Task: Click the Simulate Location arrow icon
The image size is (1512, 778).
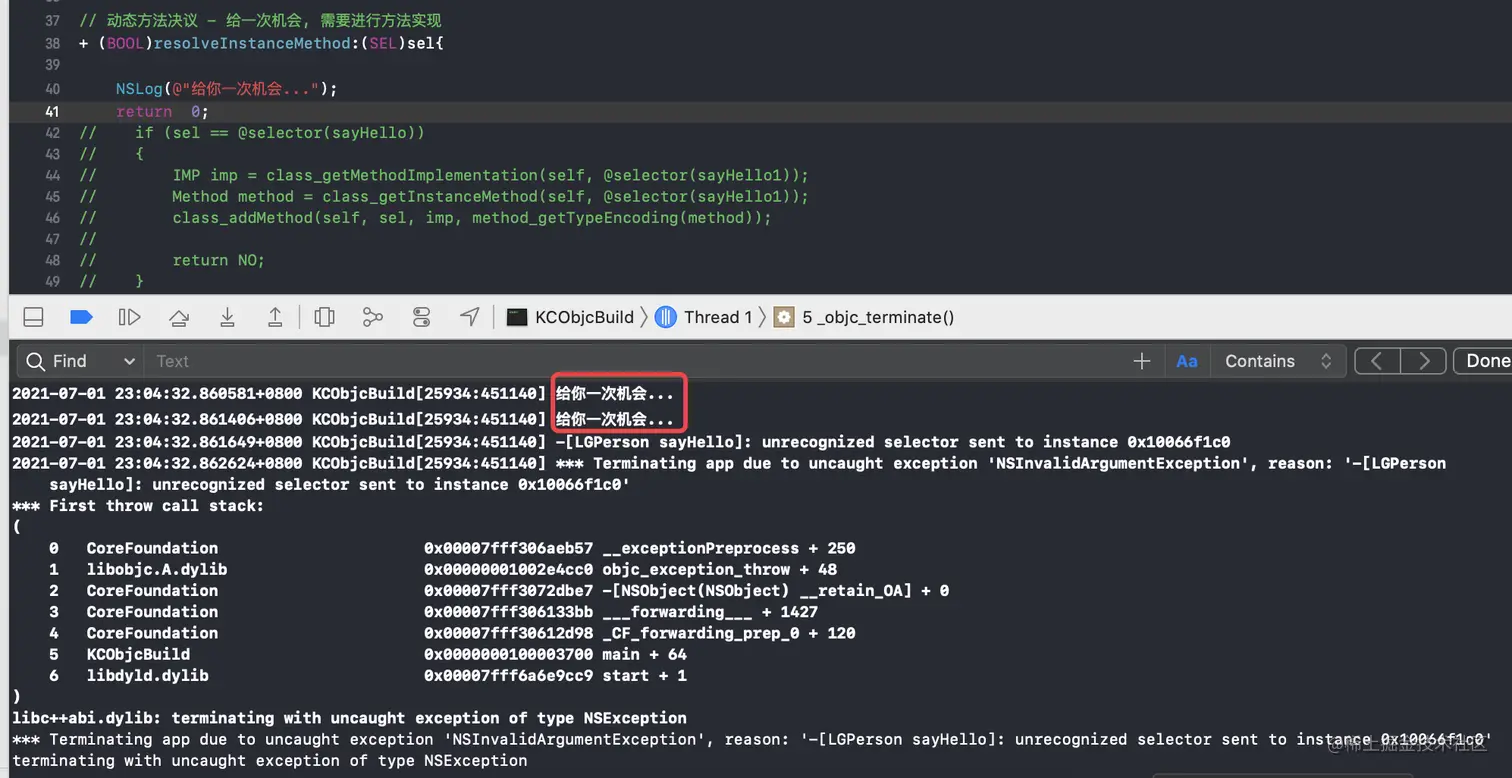Action: pyautogui.click(x=470, y=317)
